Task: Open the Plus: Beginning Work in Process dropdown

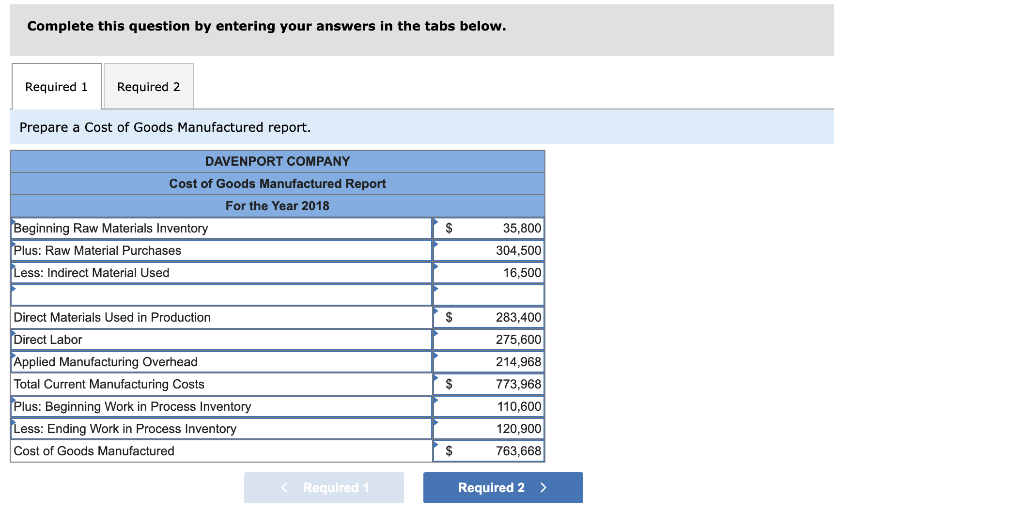Action: pos(222,406)
